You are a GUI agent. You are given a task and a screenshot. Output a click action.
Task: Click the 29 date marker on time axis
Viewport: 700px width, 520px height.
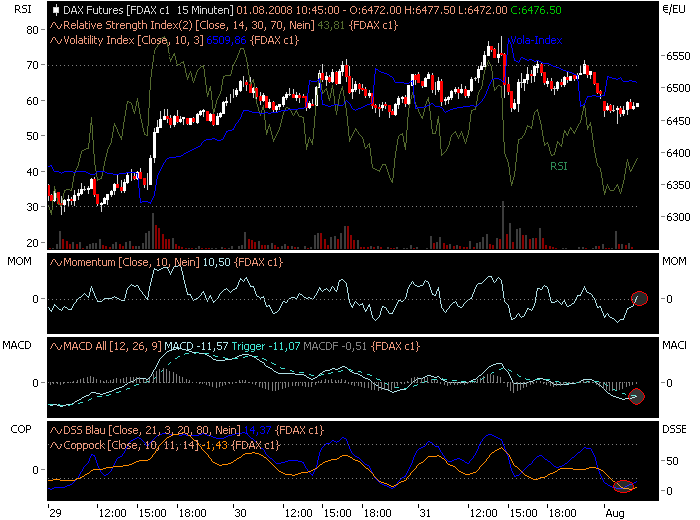click(x=55, y=513)
